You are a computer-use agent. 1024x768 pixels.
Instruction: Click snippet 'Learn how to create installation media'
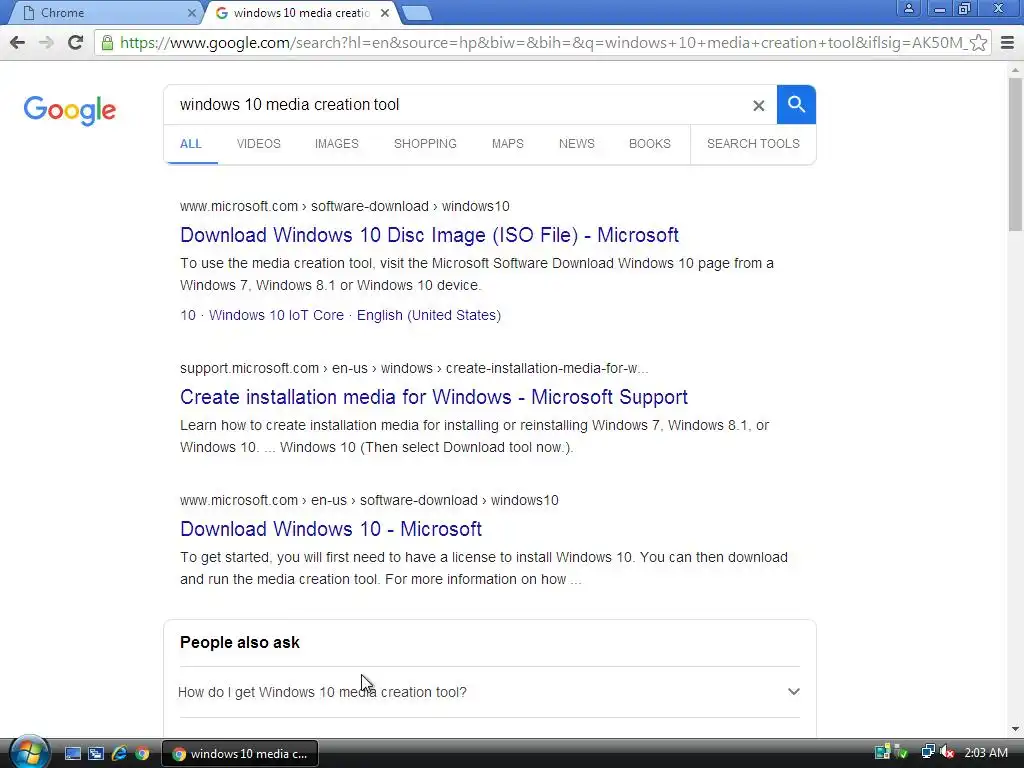(x=475, y=436)
